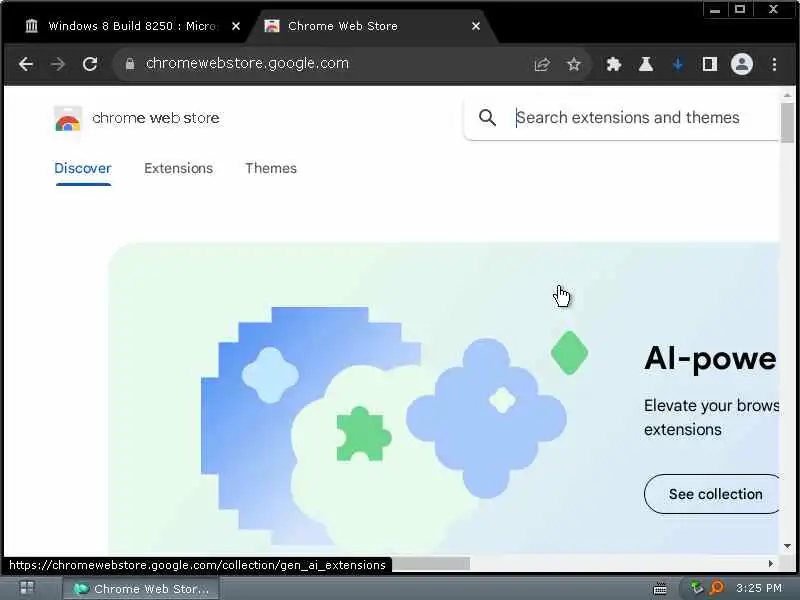The width and height of the screenshot is (800, 600).
Task: Click the horizontal scrollbar thumb
Action: tap(431, 564)
